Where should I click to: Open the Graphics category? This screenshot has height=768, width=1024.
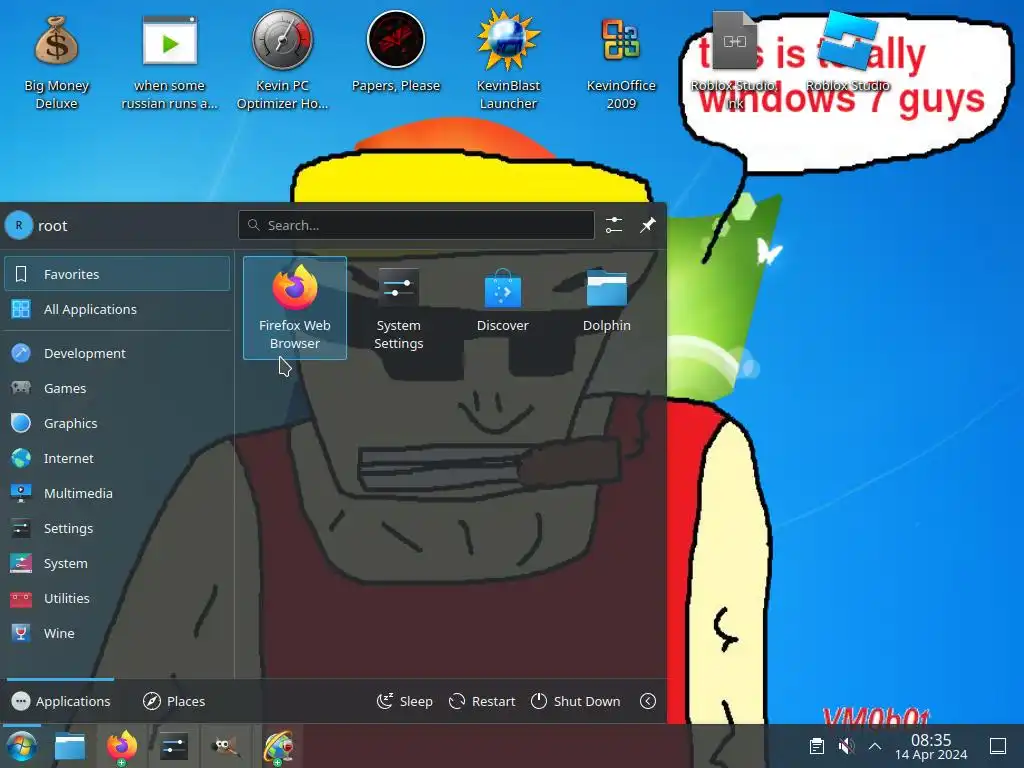[117, 423]
